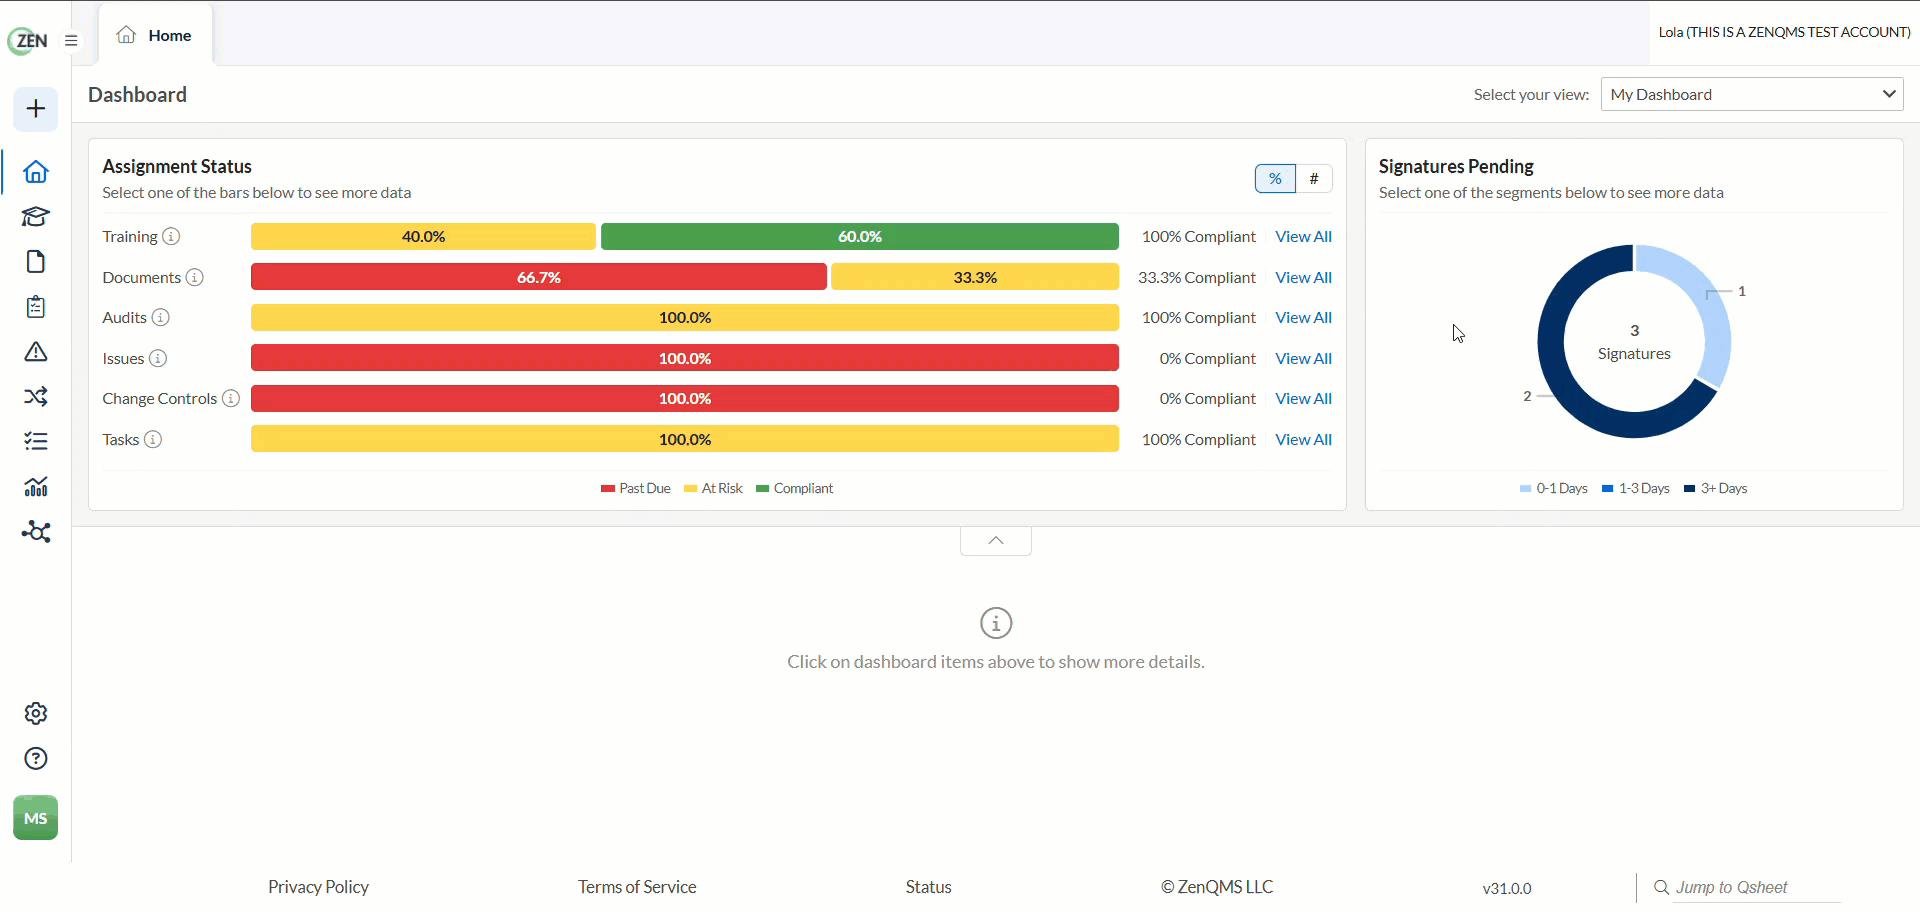Screen dimensions: 1920x912
Task: Open the My Dashboard view dropdown
Action: point(1752,95)
